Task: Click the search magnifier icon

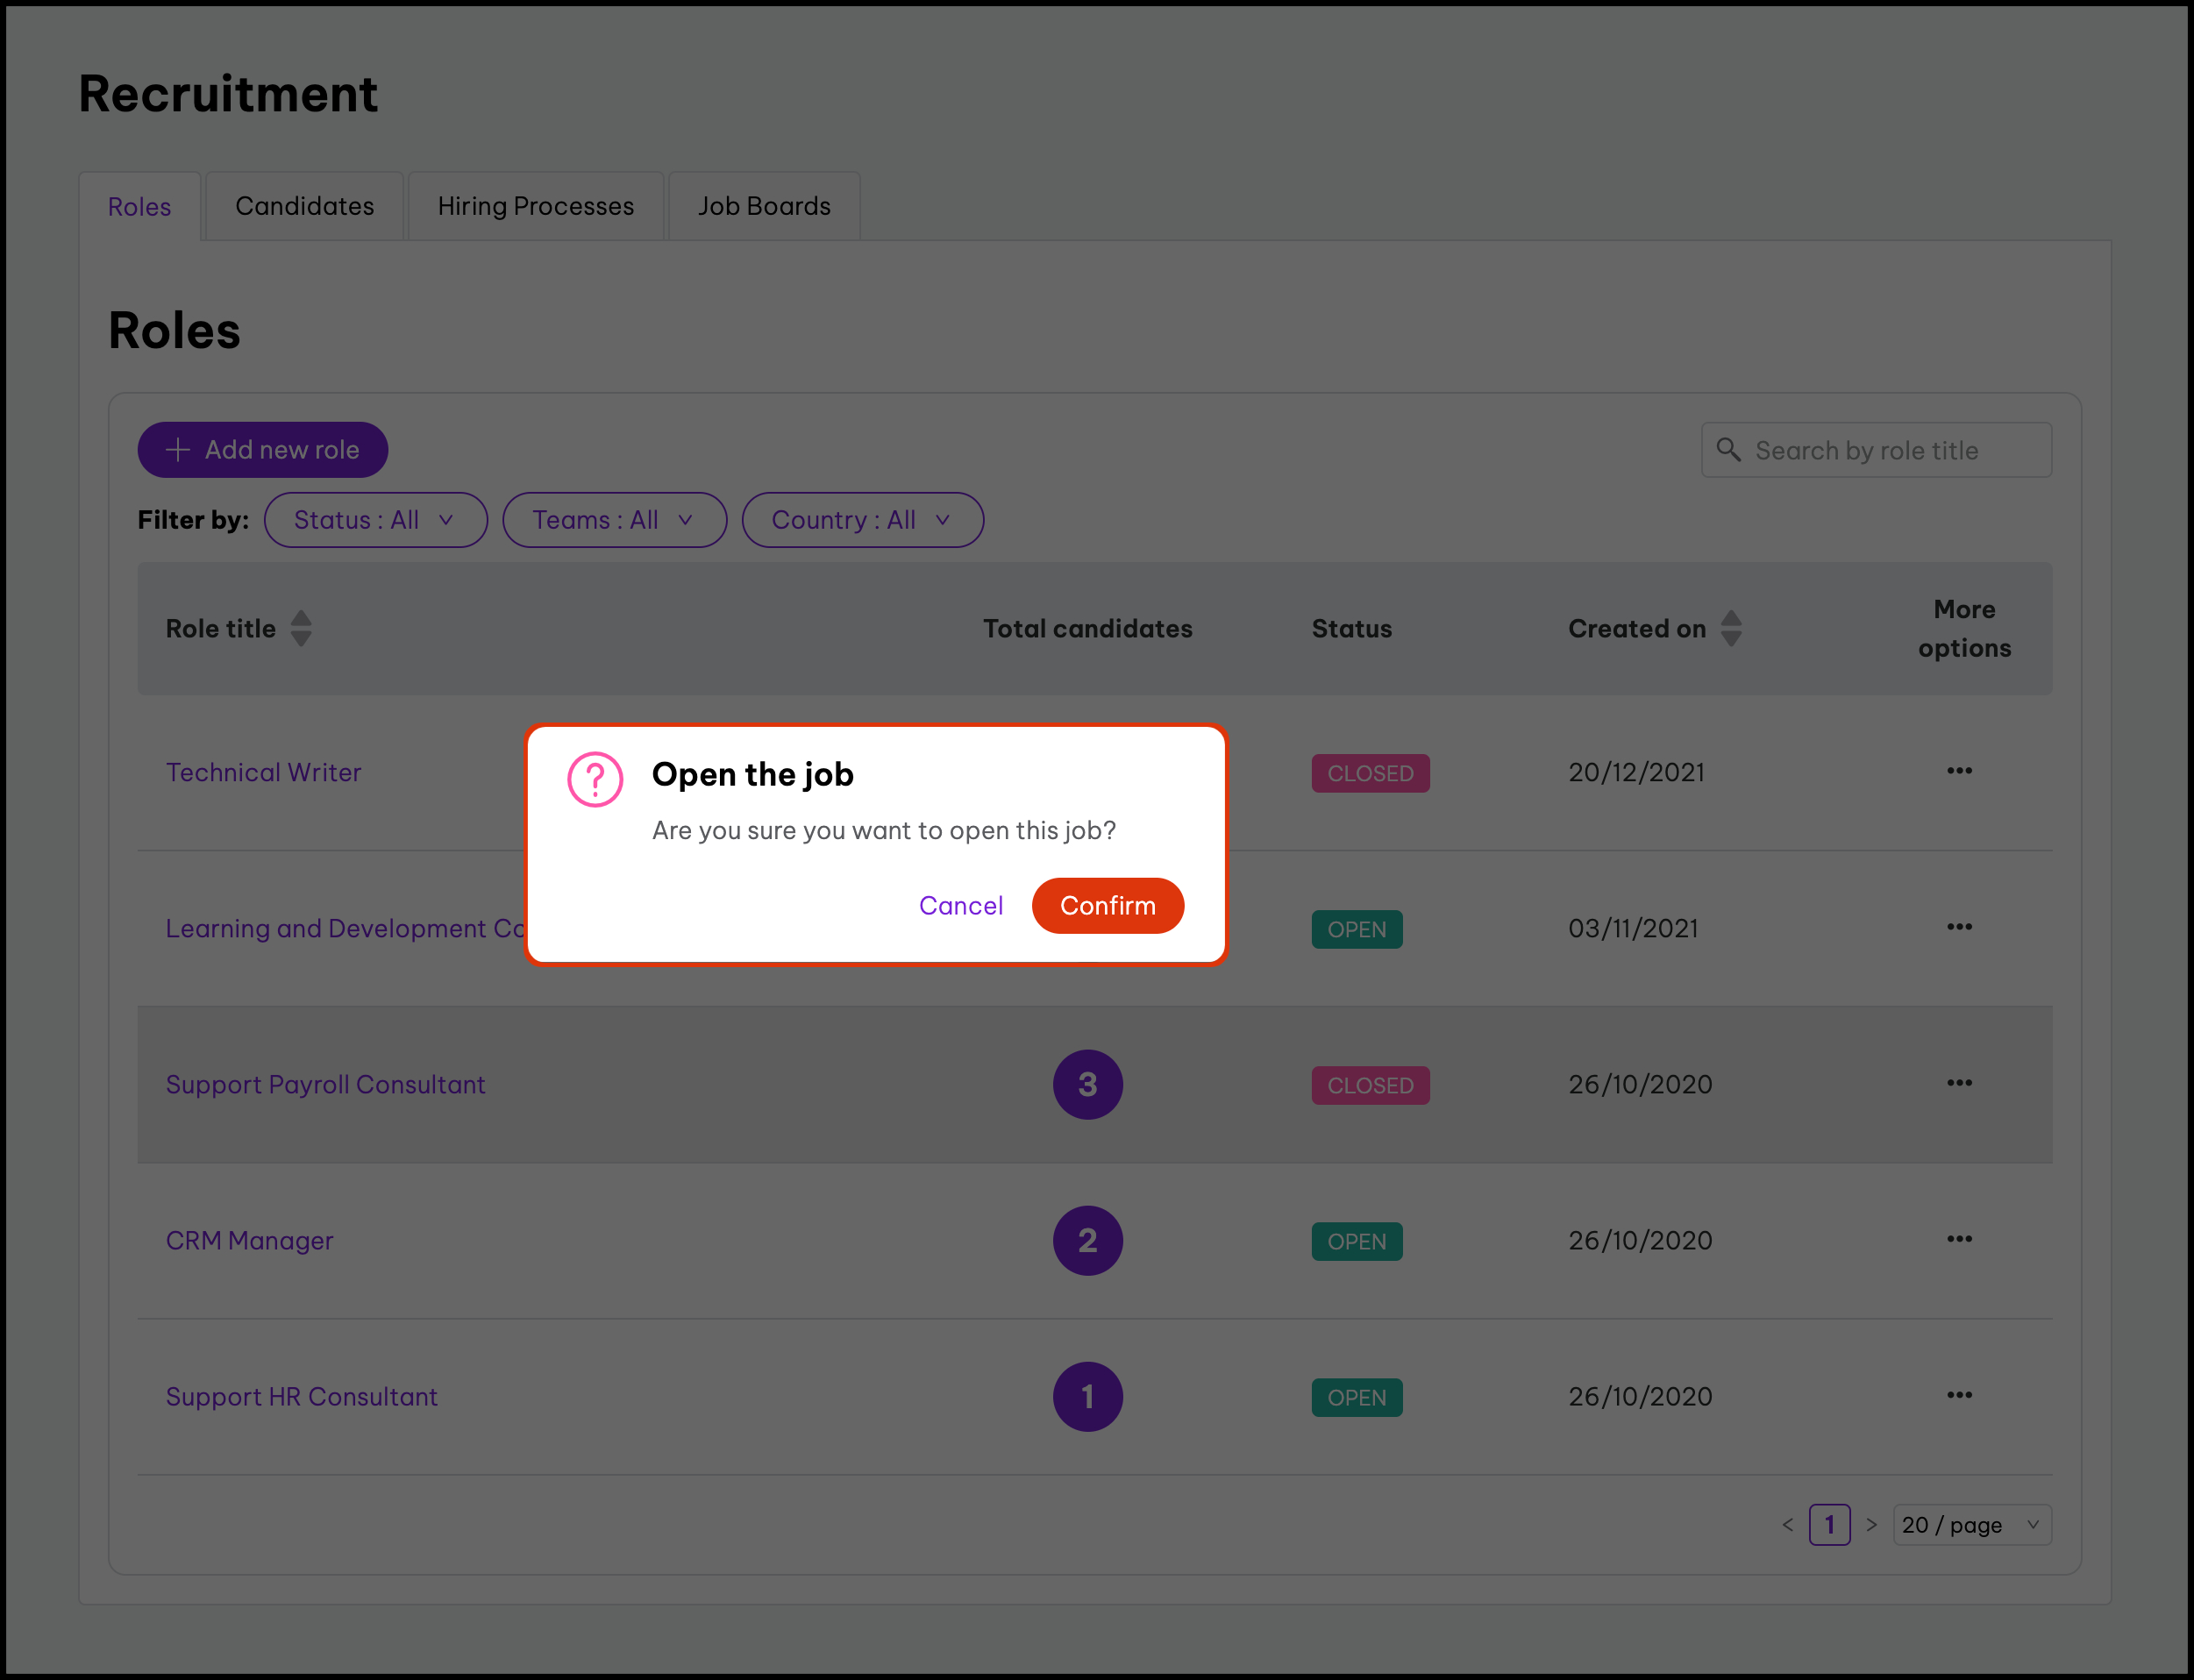Action: pos(1728,450)
